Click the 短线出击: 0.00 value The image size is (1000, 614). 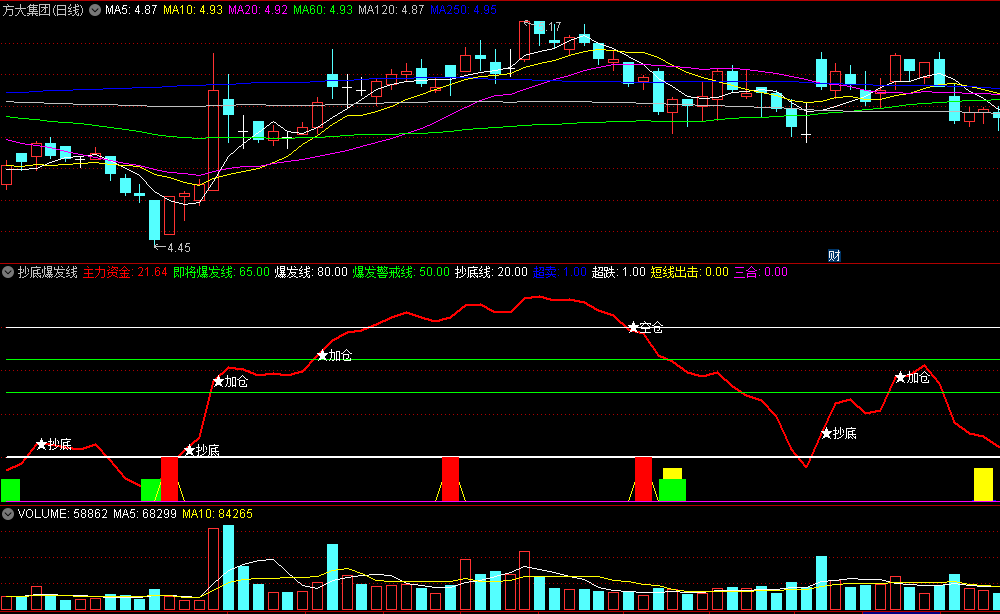[x=689, y=272]
